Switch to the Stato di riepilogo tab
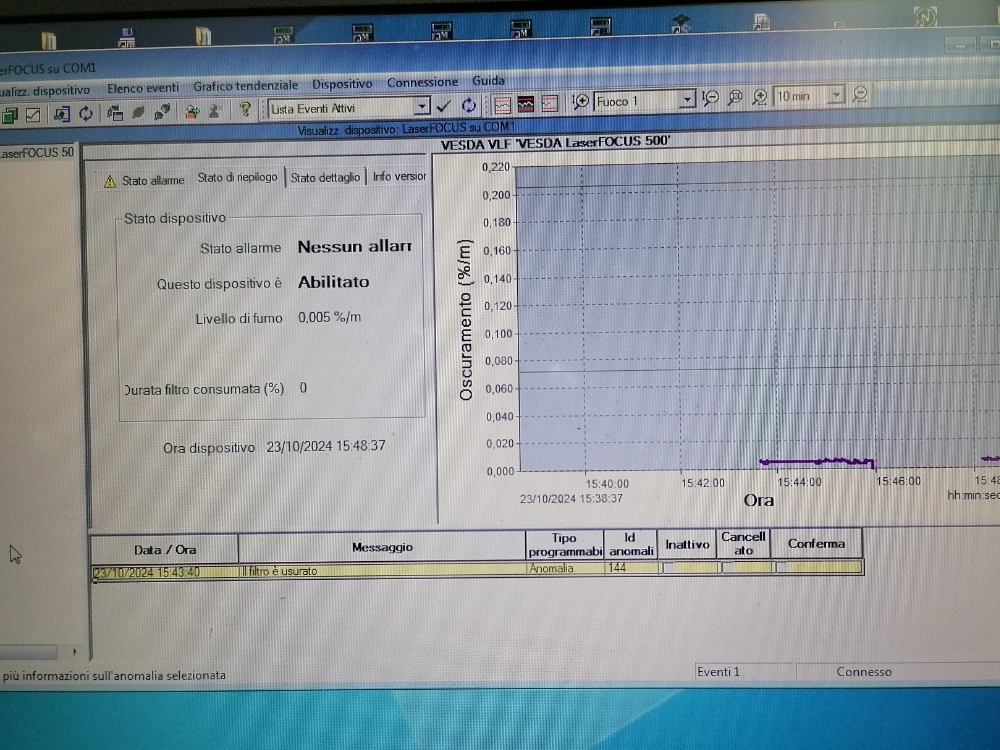Screen dimensions: 1000x750 pos(237,177)
